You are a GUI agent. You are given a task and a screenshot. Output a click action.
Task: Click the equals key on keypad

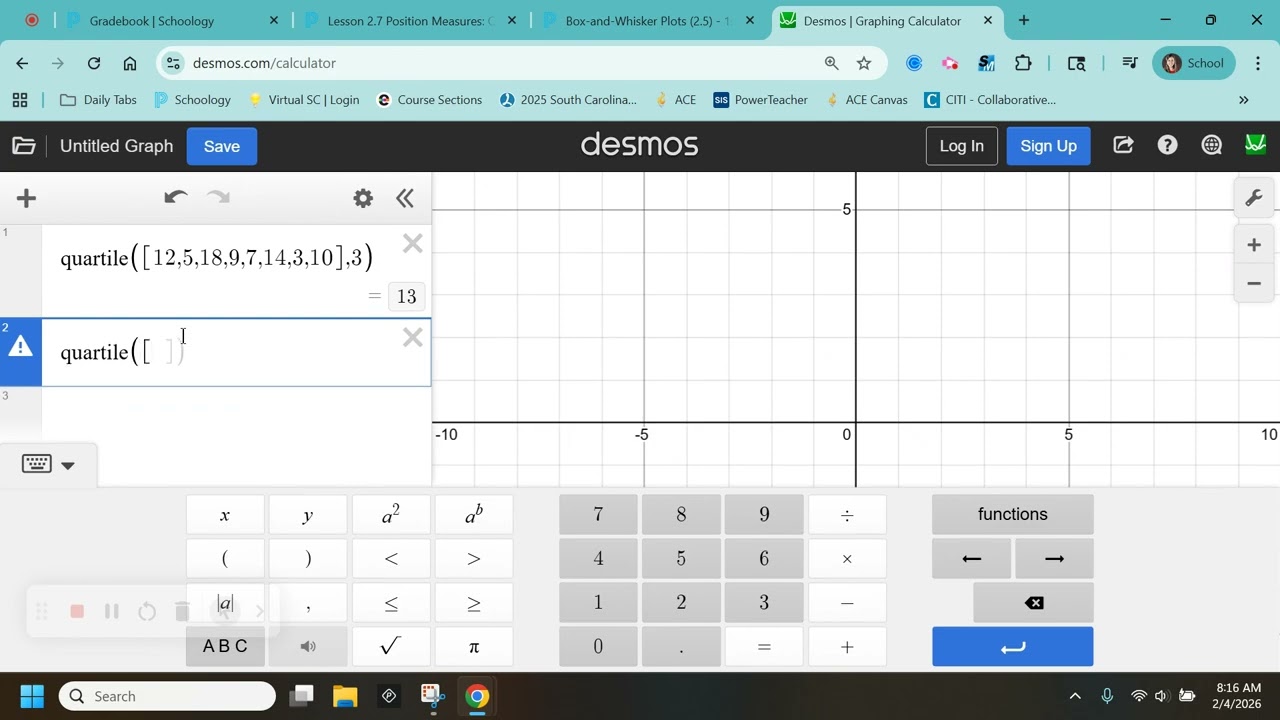point(764,646)
